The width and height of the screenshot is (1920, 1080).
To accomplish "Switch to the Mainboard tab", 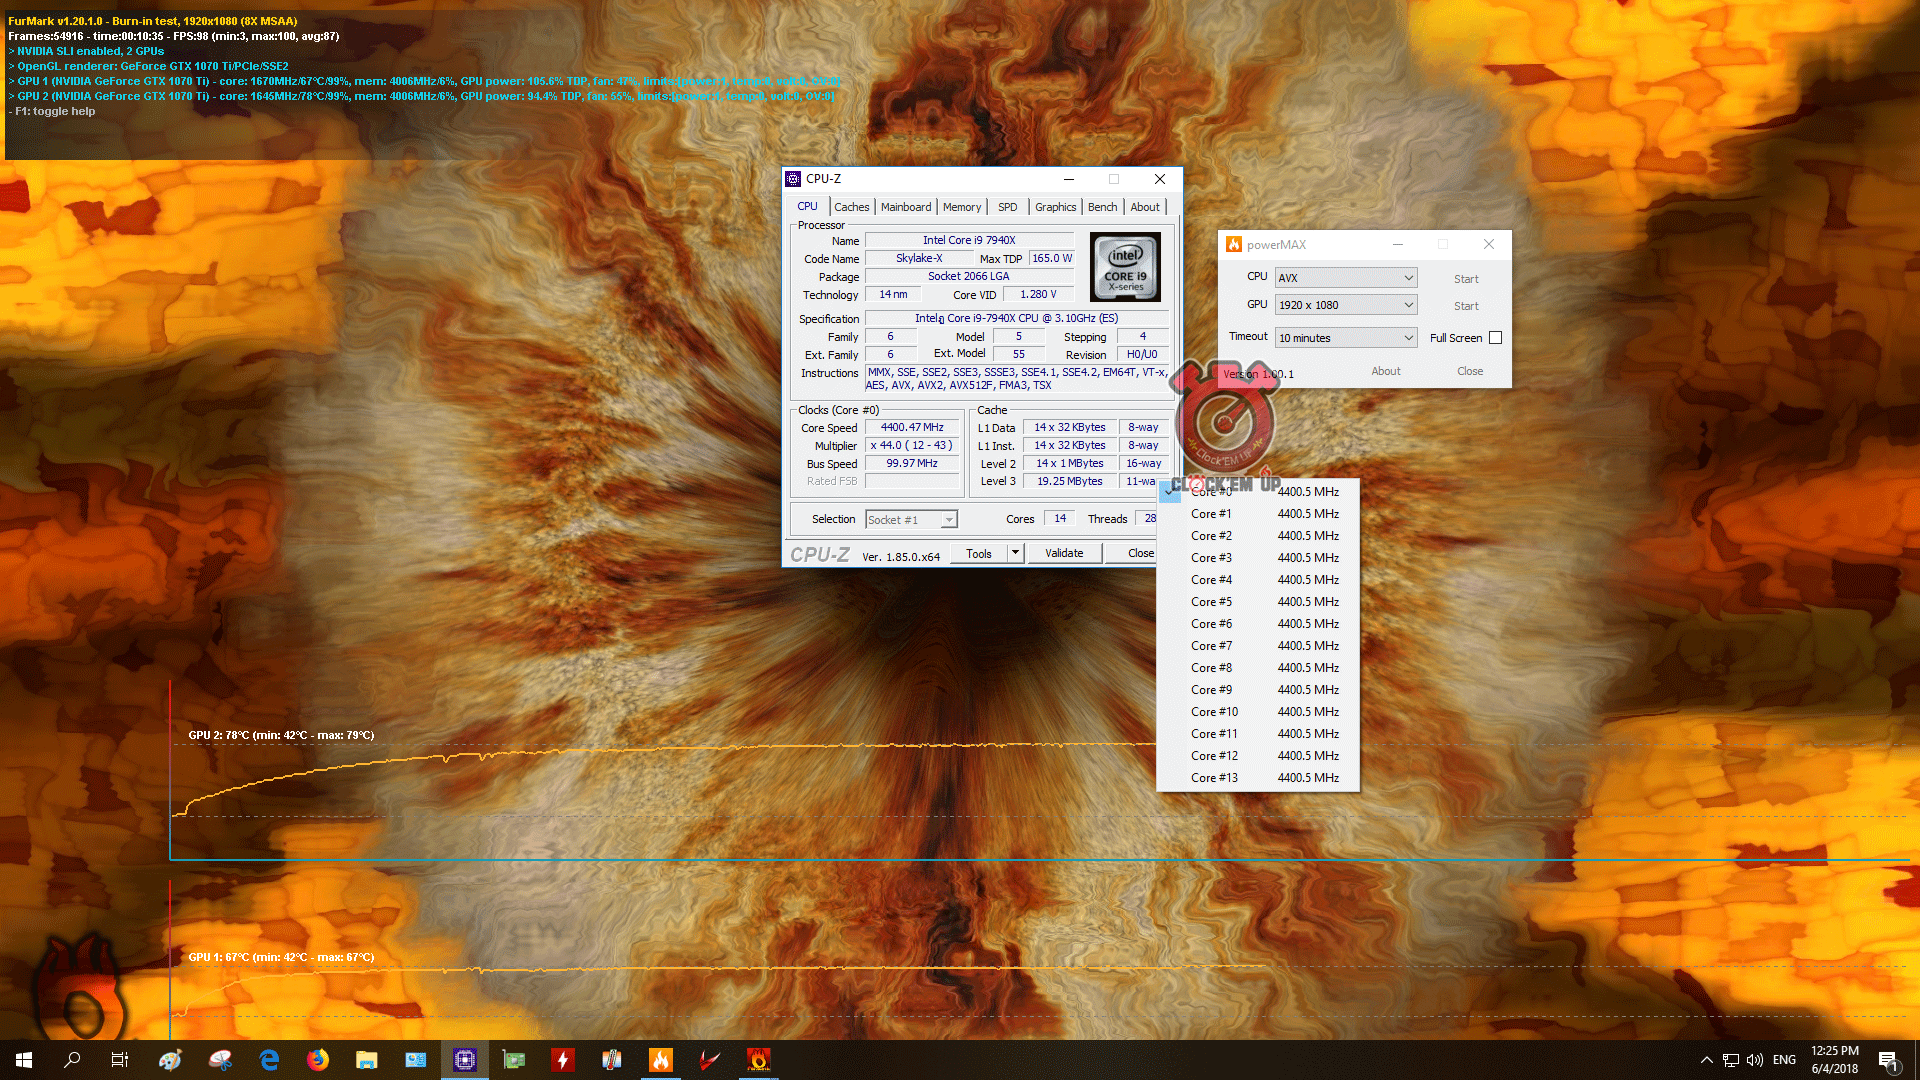I will click(x=905, y=207).
